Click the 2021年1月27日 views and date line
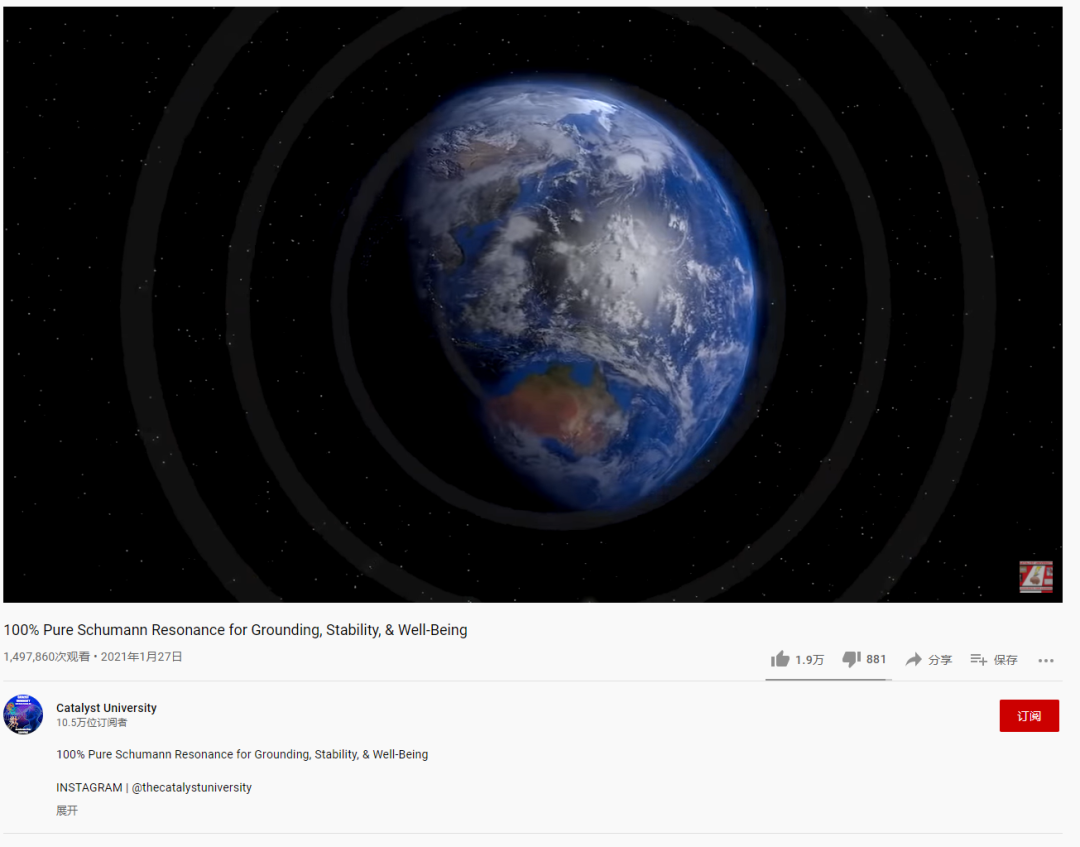This screenshot has height=847, width=1080. pyautogui.click(x=93, y=657)
